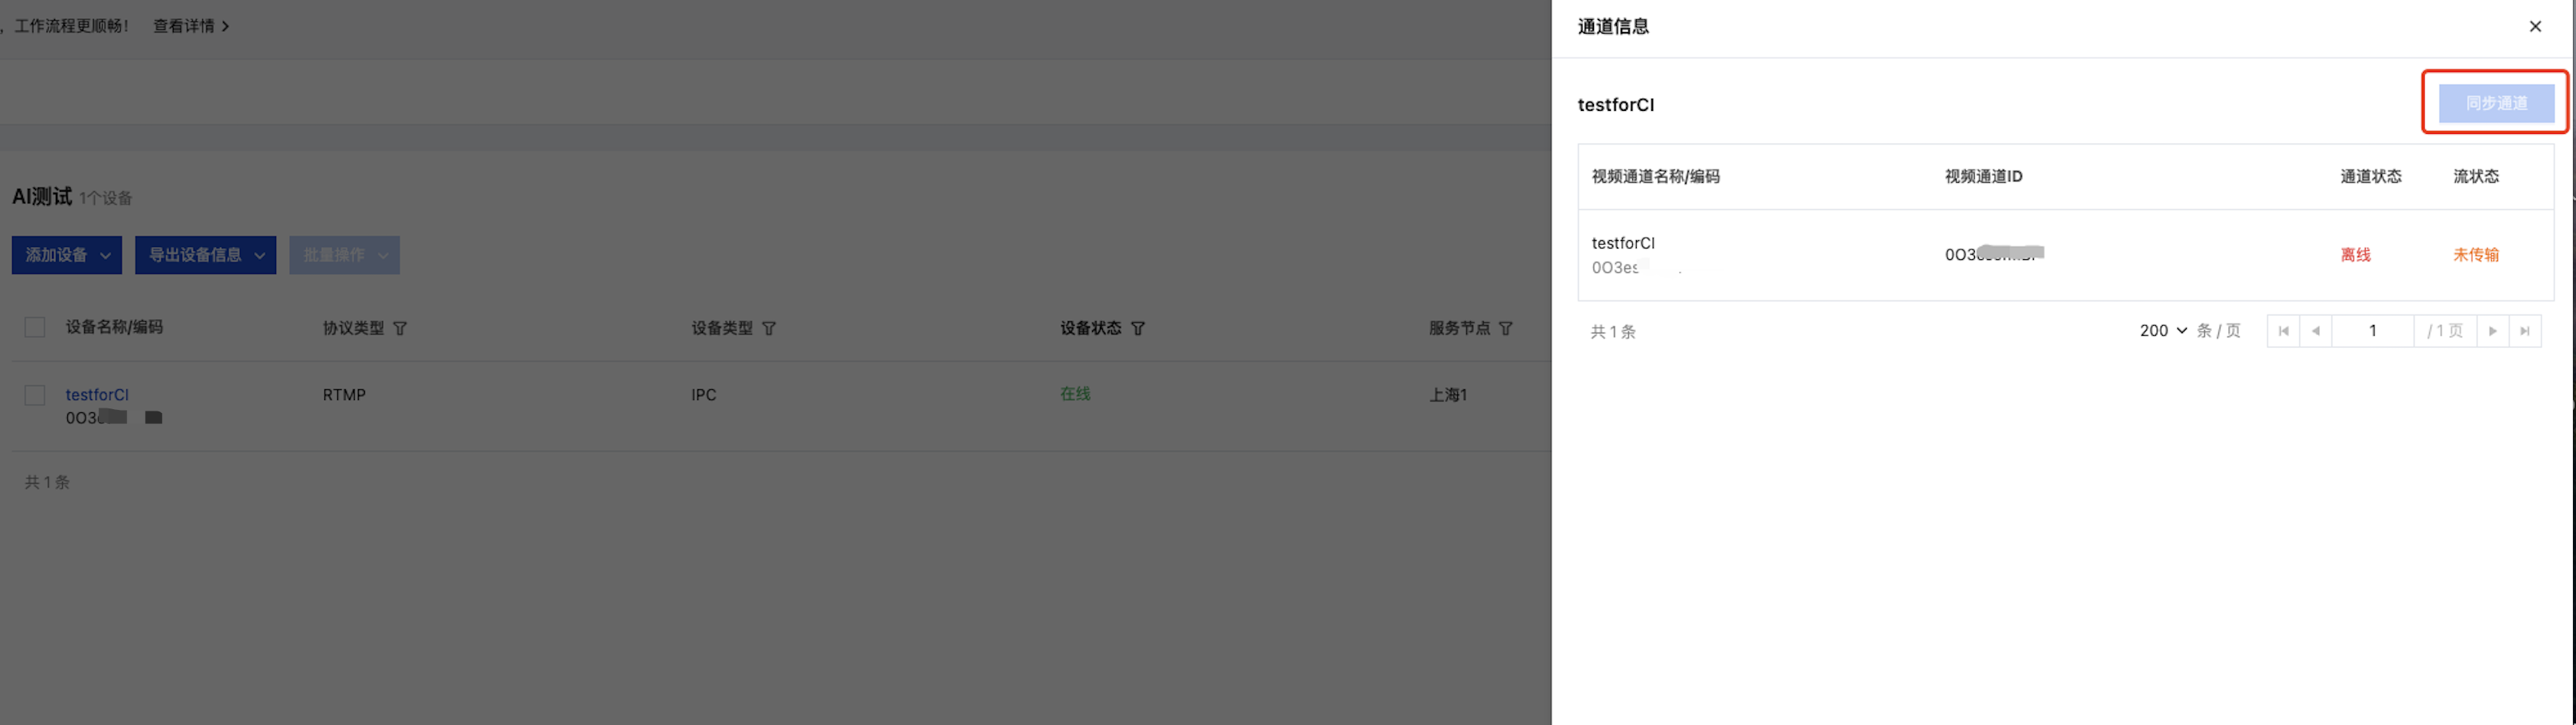Click the 视频通道名称/编码 column header
The width and height of the screenshot is (2576, 725).
(1655, 177)
